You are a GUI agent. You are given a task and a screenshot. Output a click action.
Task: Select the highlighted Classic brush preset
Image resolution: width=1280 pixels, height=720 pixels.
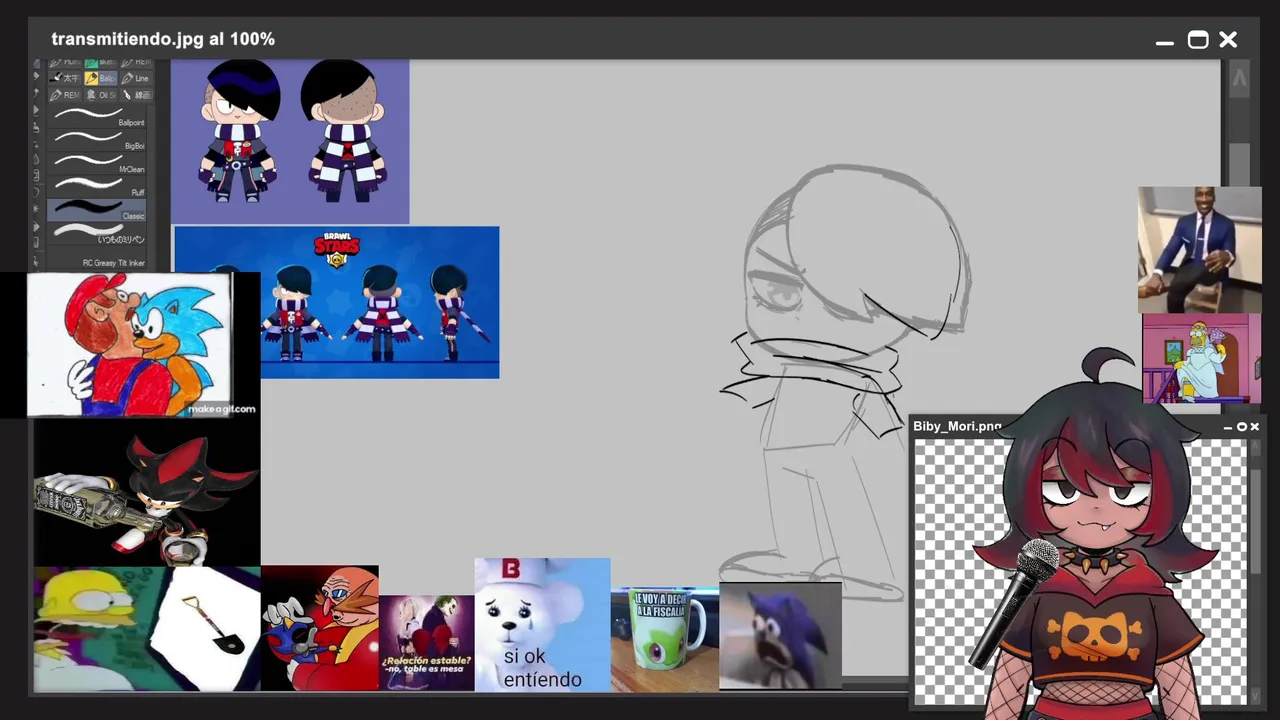pos(97,209)
